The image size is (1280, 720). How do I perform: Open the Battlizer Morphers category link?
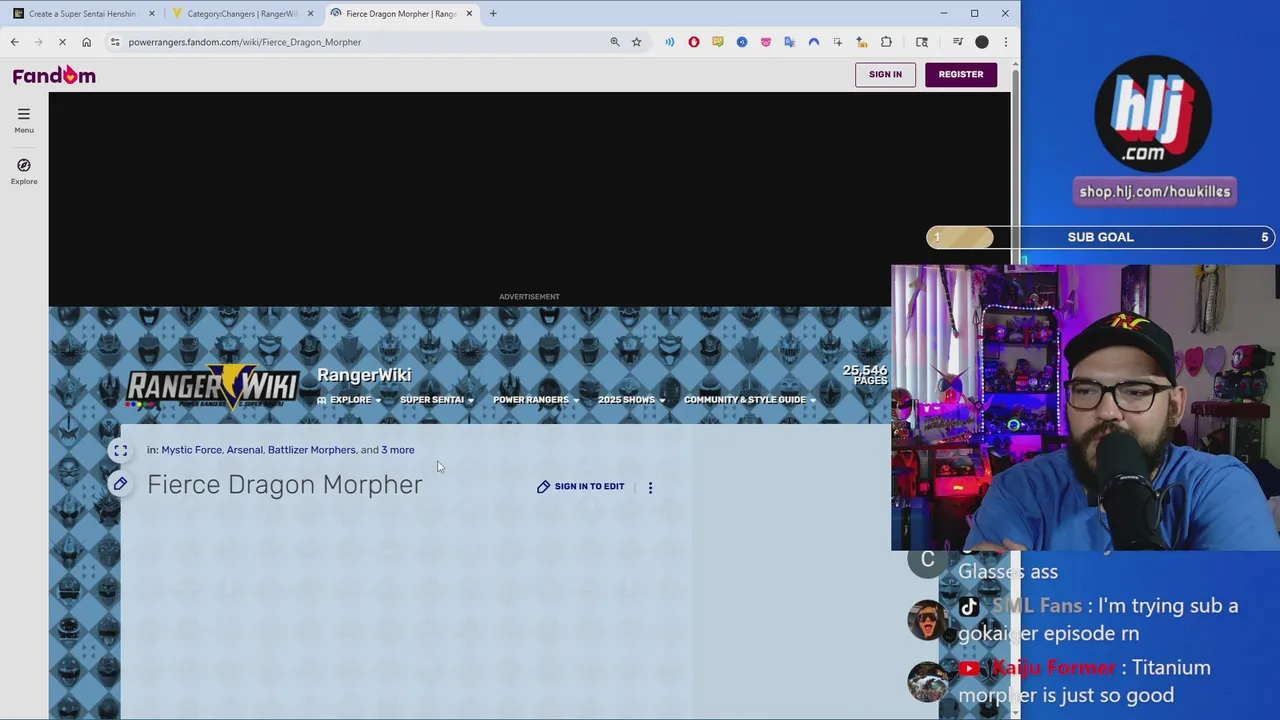[311, 450]
